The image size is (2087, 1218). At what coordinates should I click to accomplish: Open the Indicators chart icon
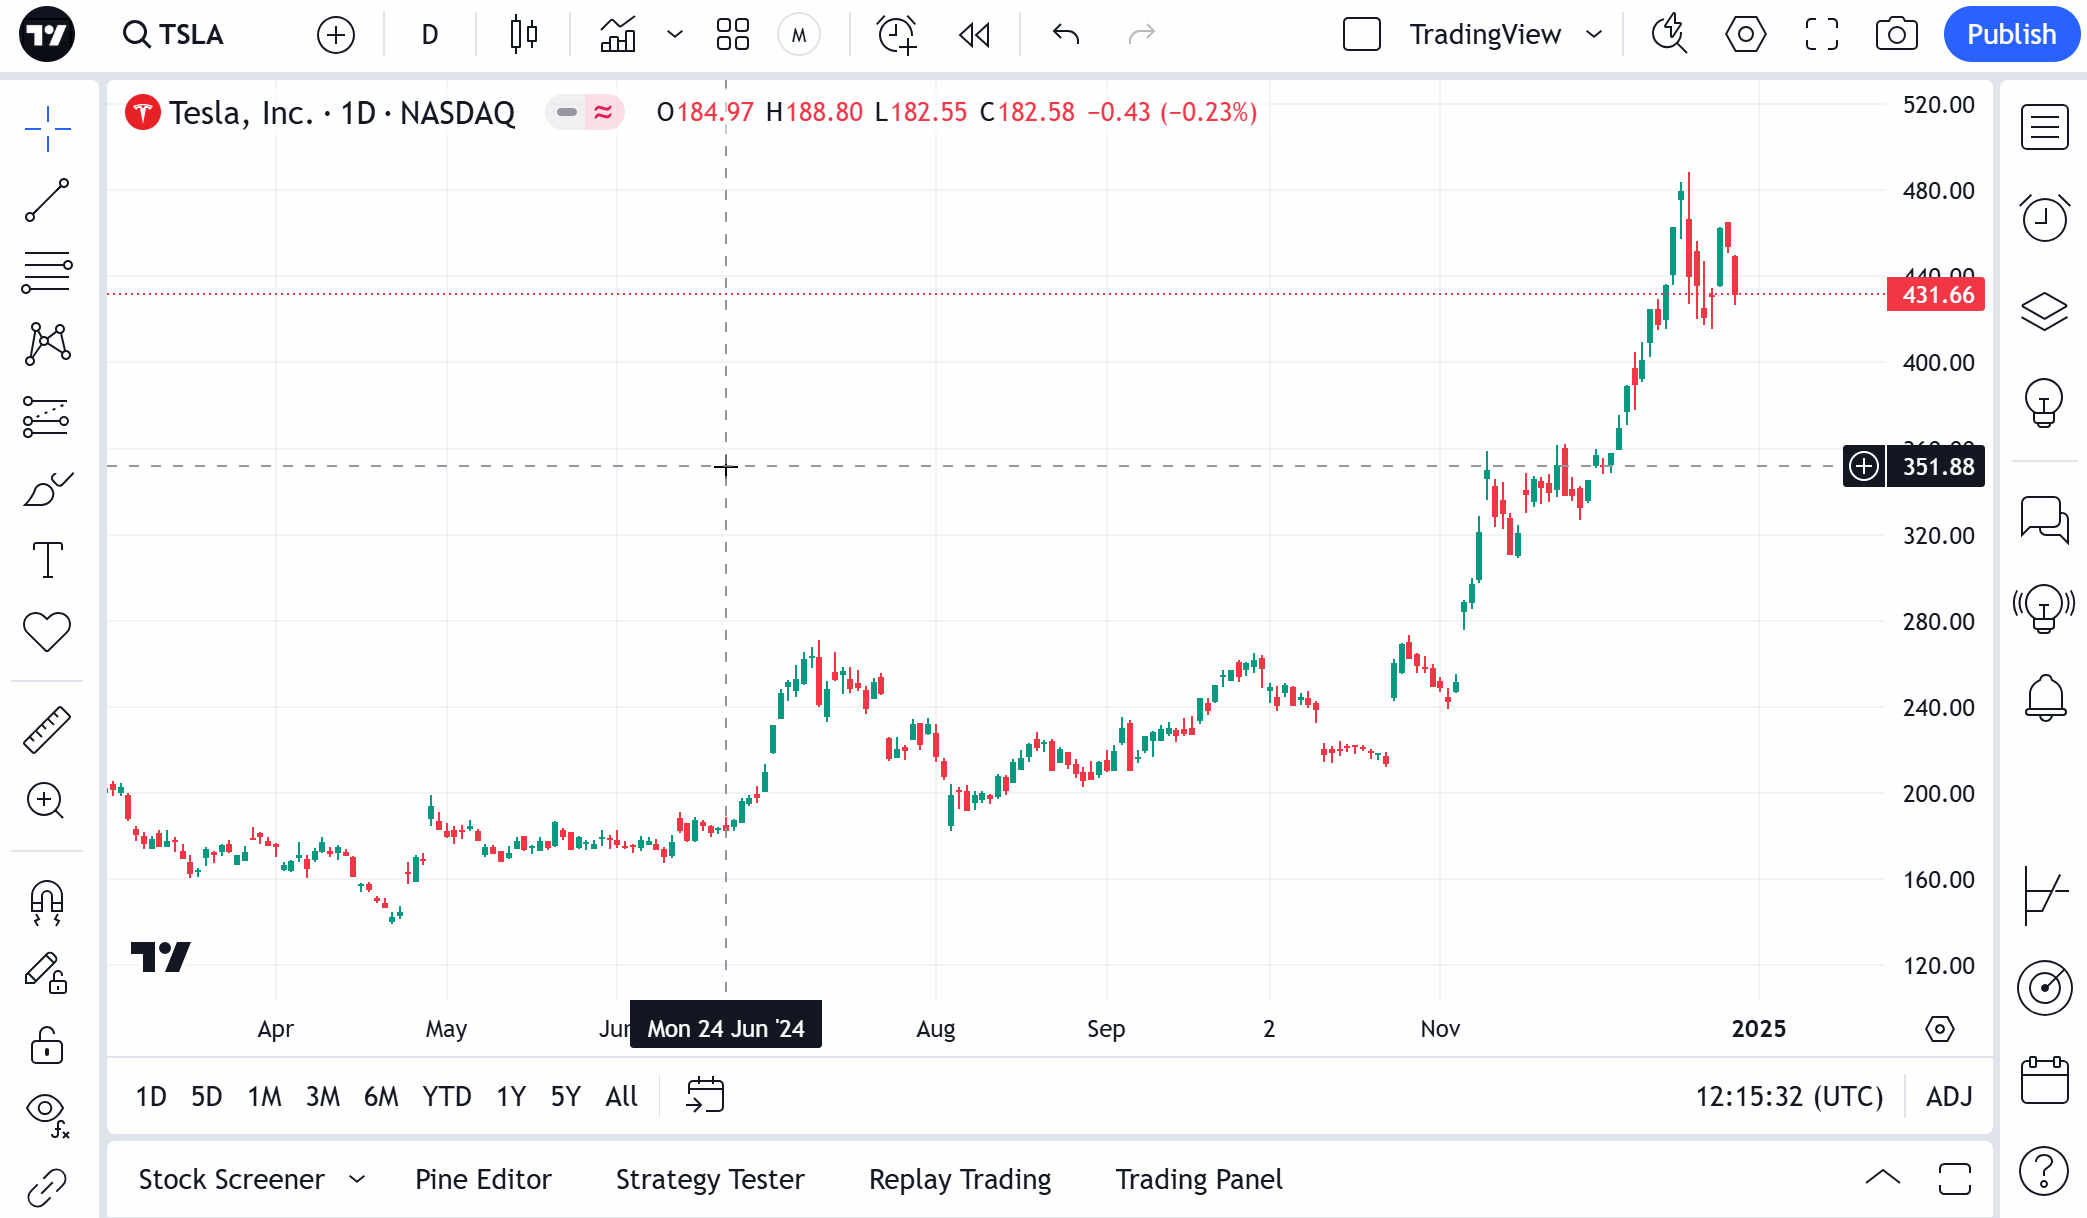click(618, 35)
